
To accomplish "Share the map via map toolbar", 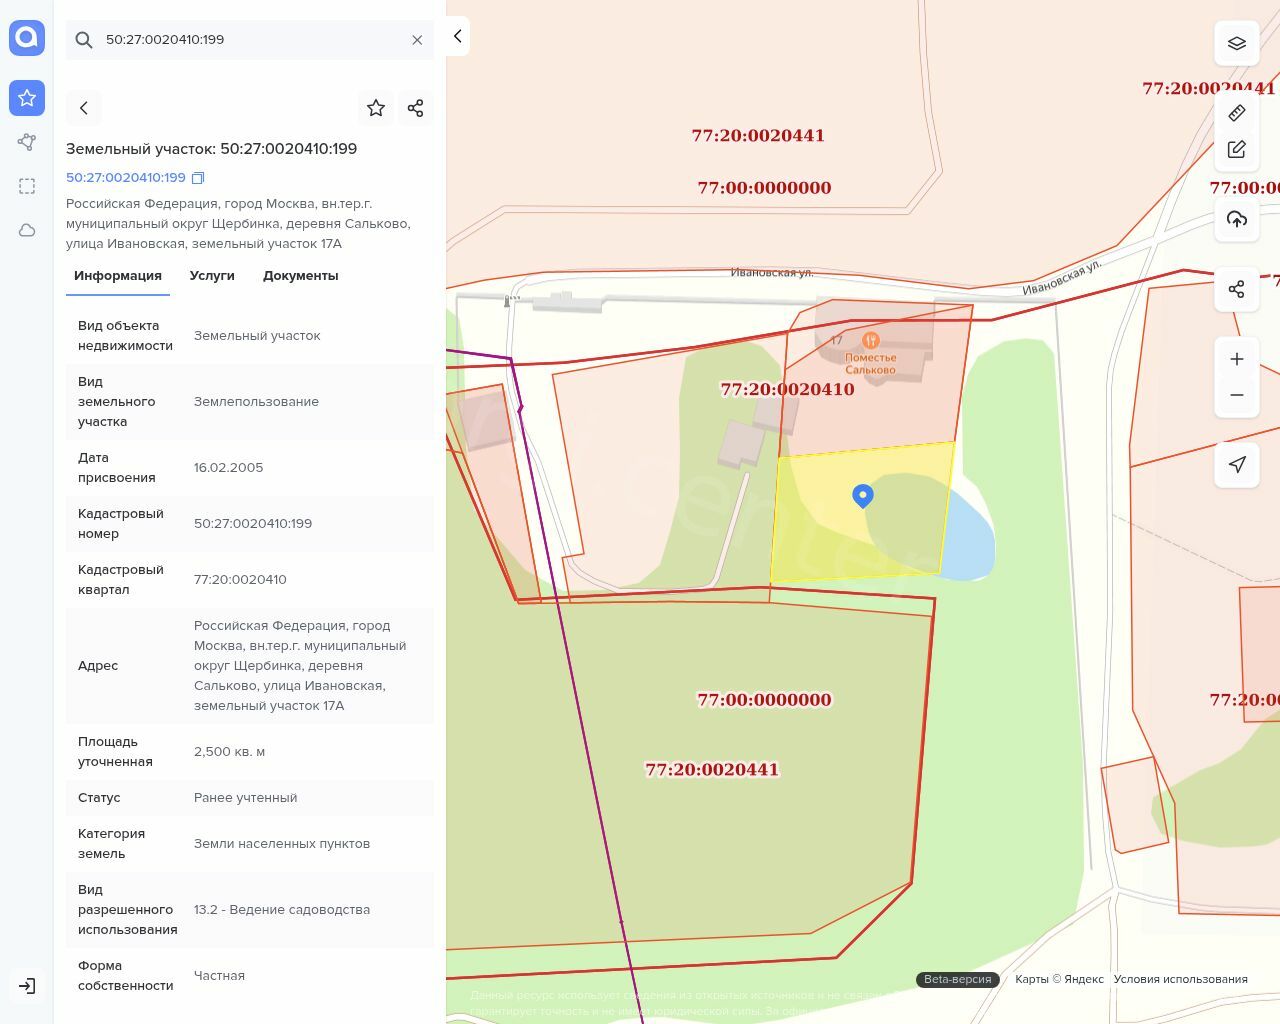I will click(1237, 289).
